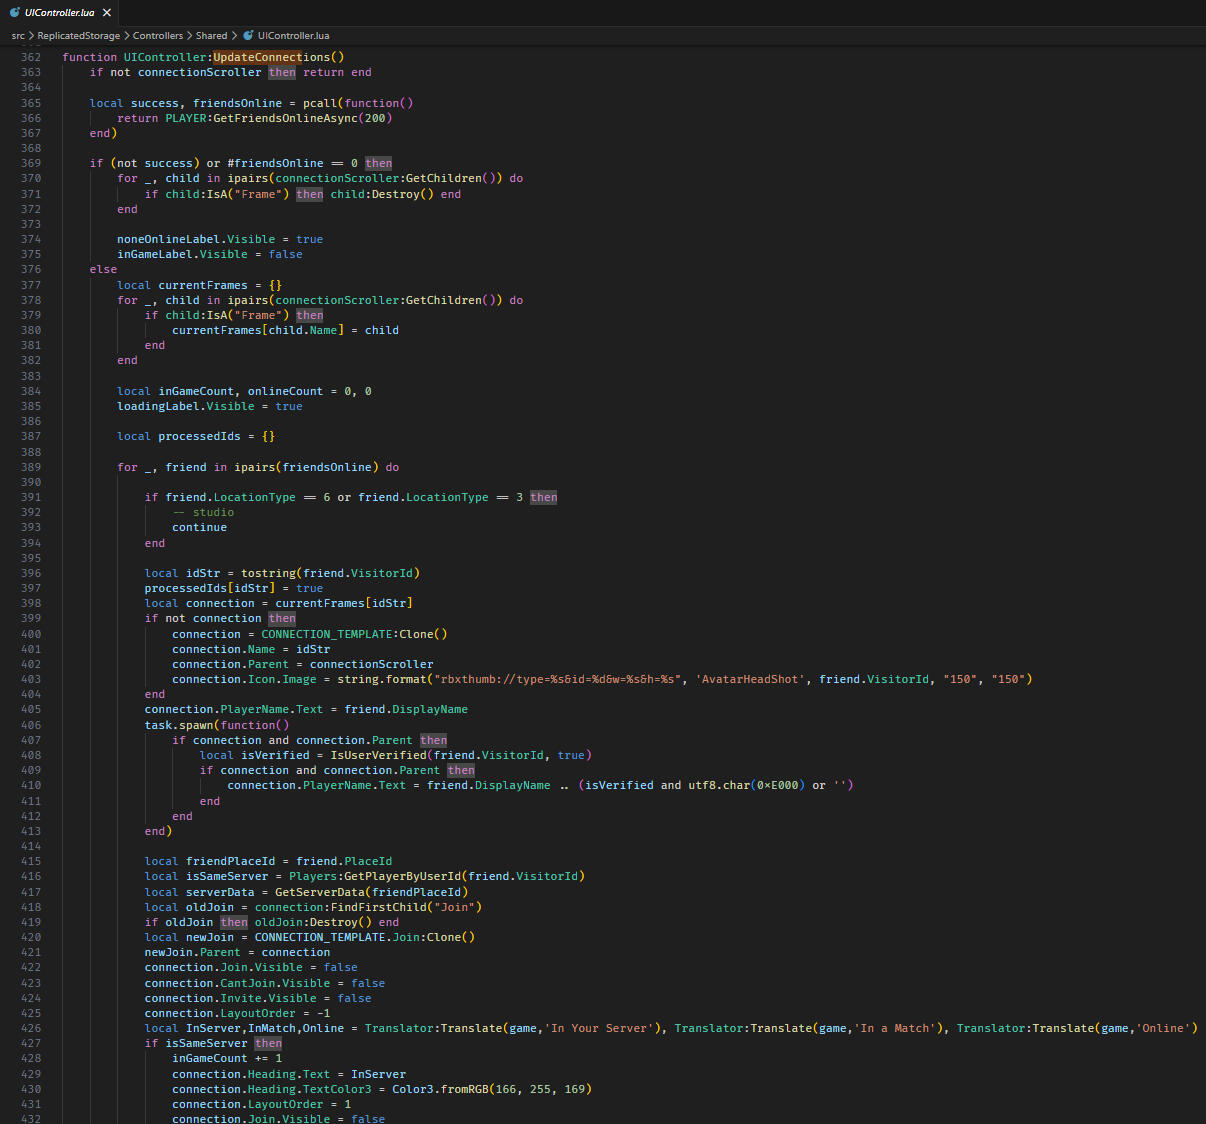Click the Lua file icon on the UIController.lua tab
The image size is (1206, 1124).
pyautogui.click(x=14, y=13)
